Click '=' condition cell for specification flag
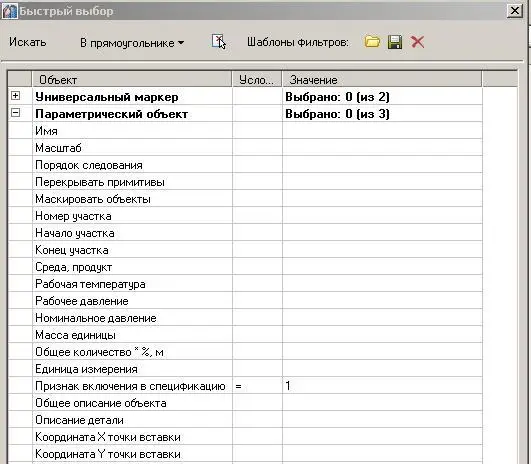The image size is (531, 464). [257, 386]
